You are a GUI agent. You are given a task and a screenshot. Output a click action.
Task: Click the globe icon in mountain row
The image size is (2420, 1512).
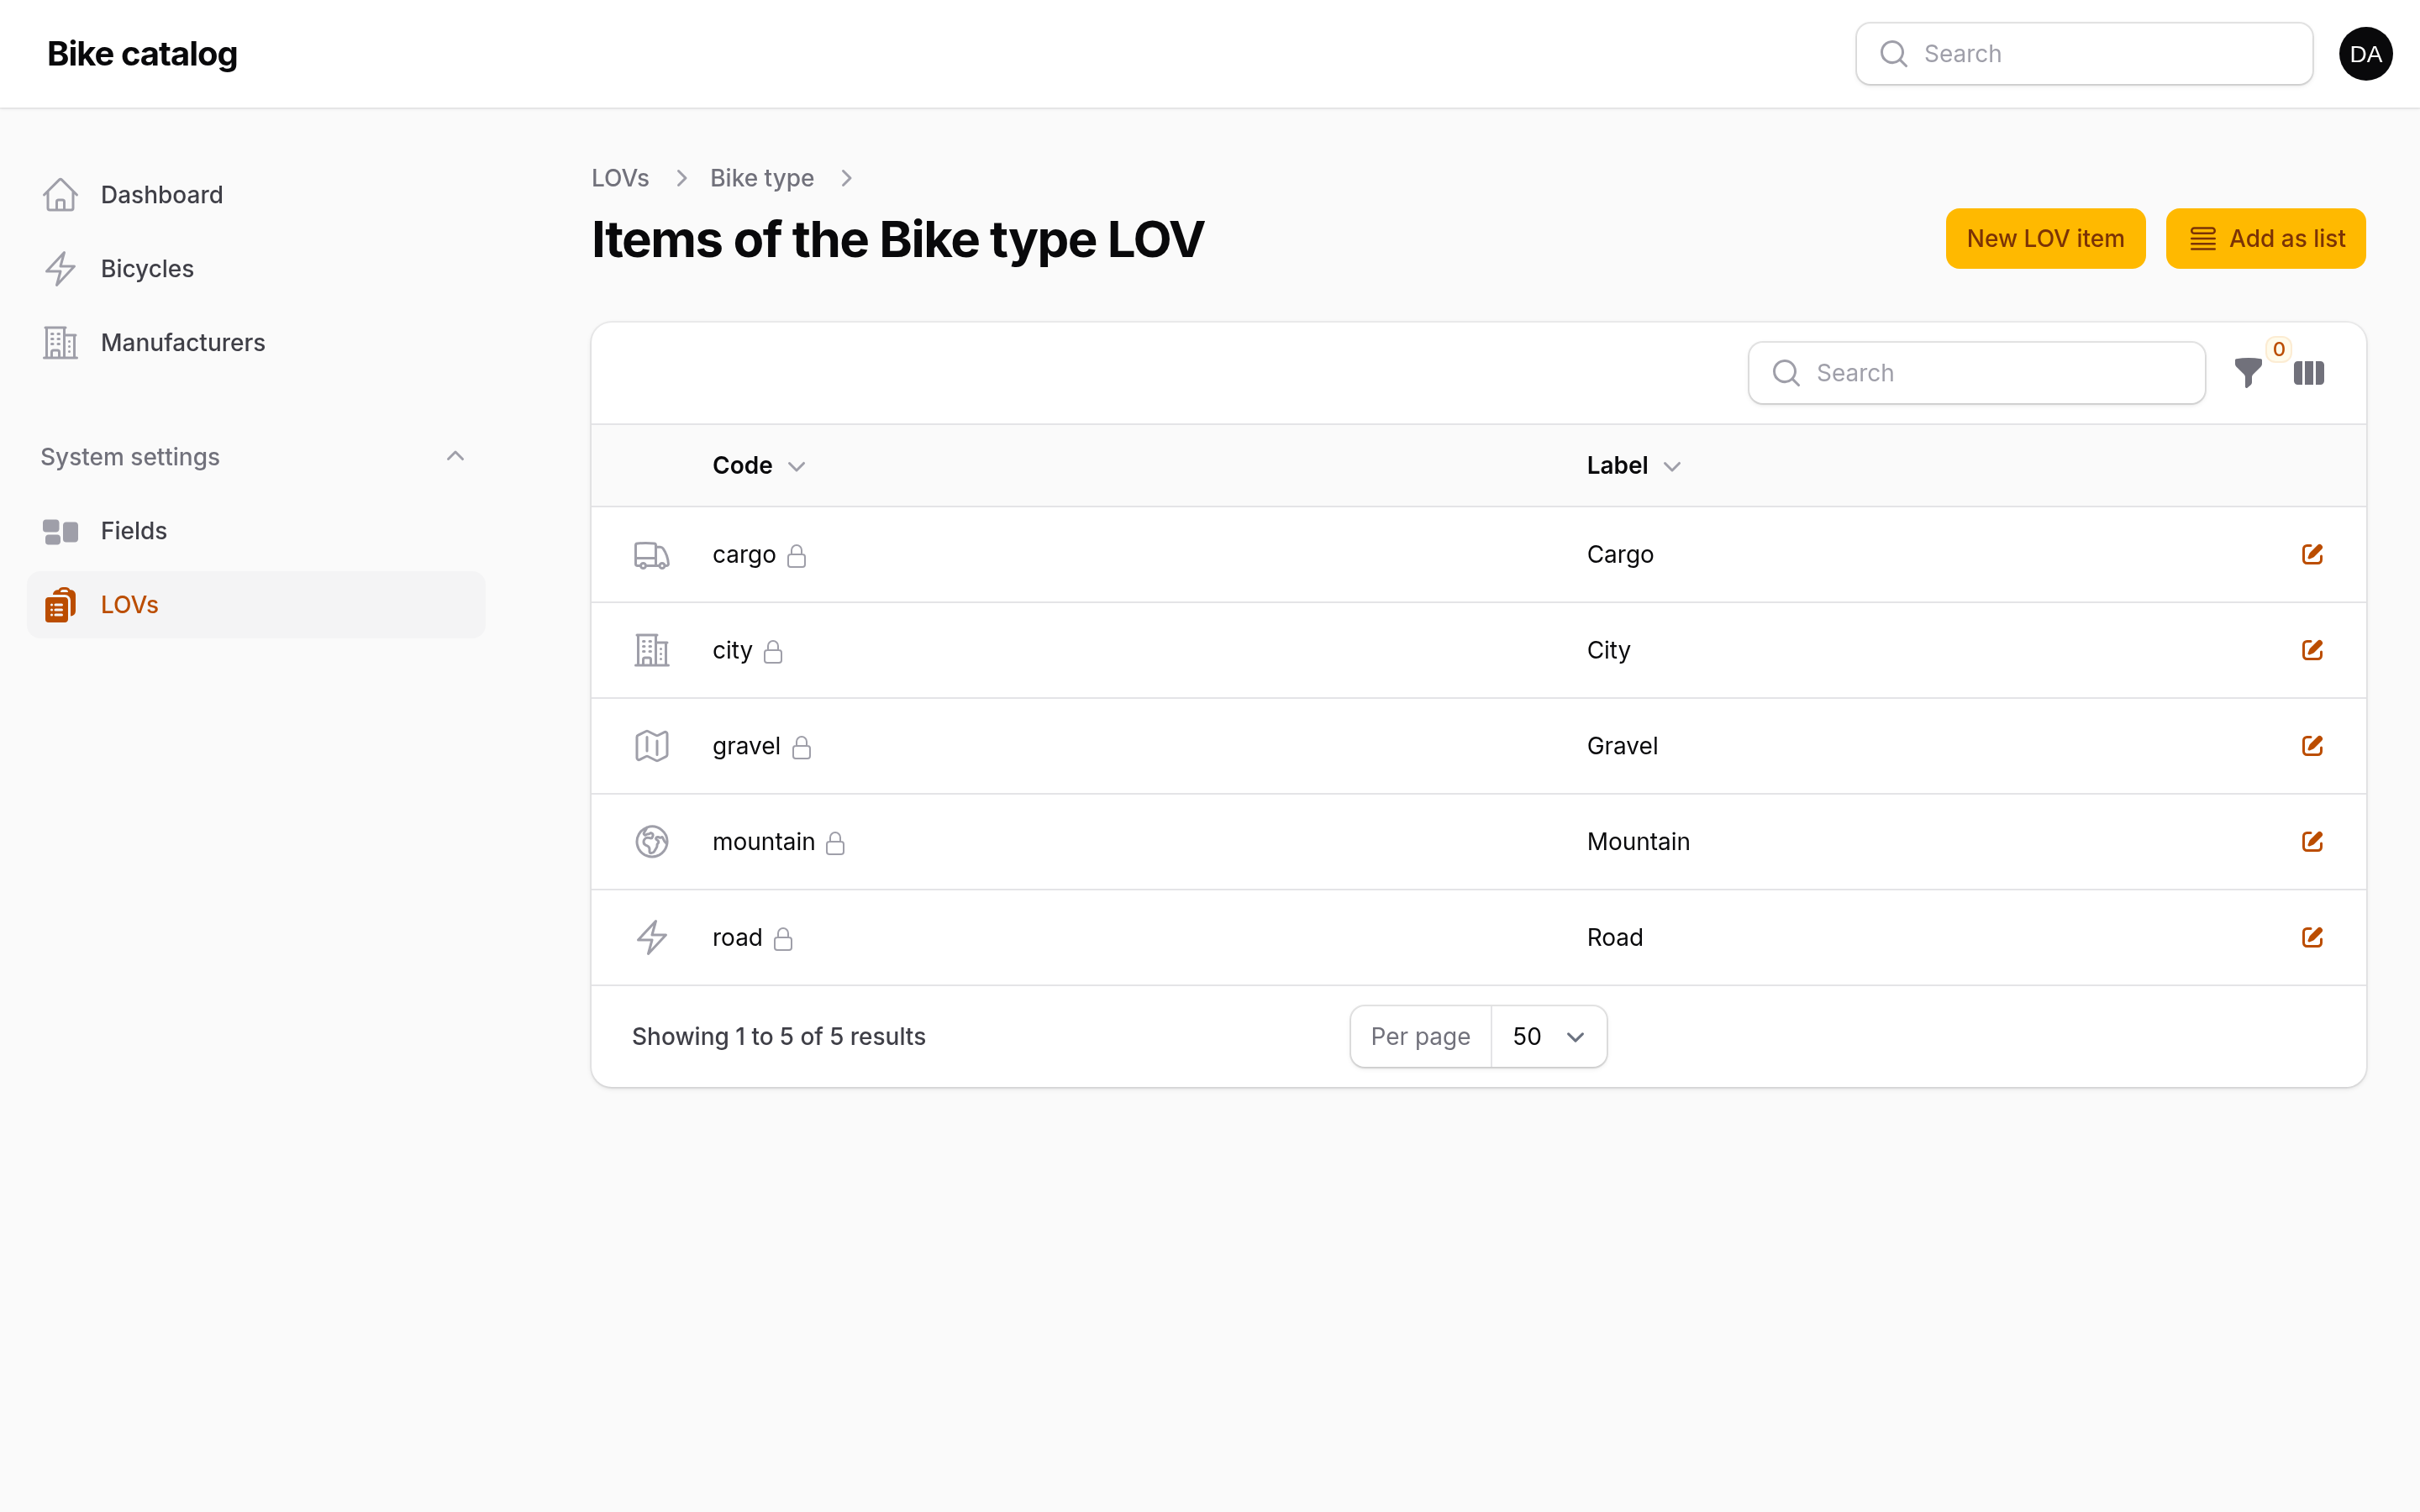pos(652,842)
